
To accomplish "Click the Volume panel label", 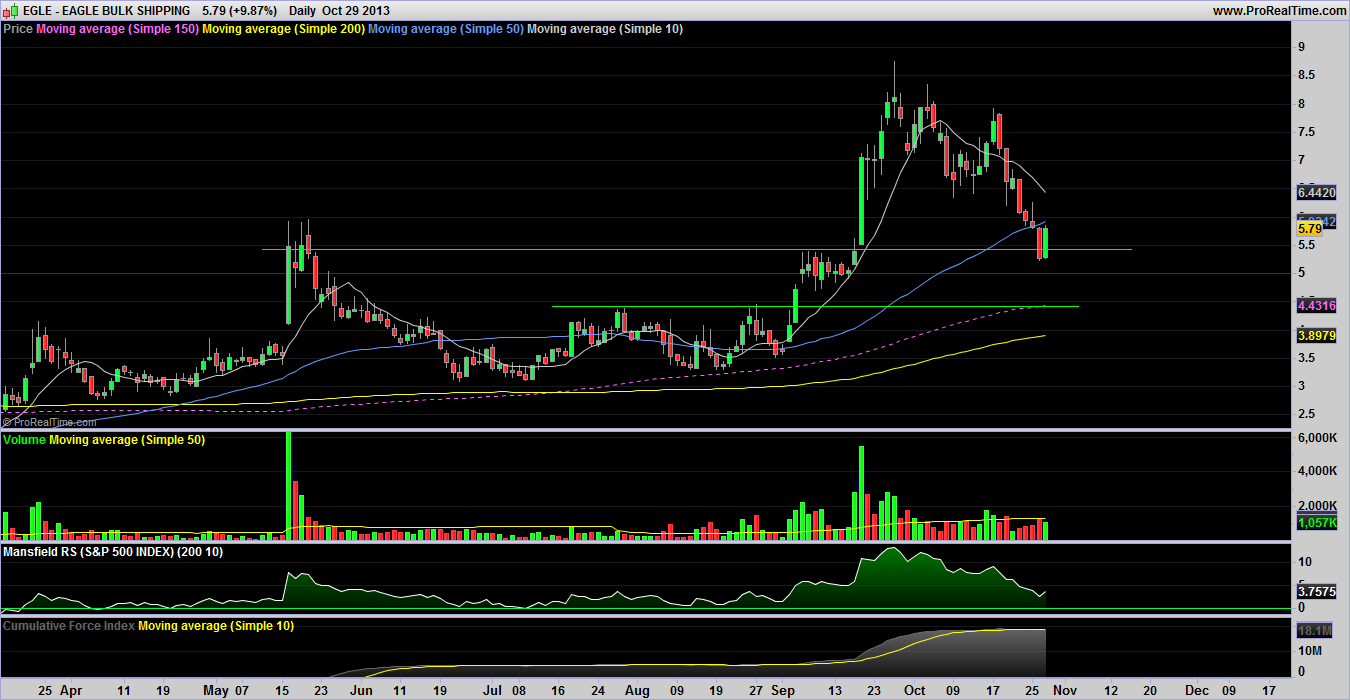I will [25, 440].
